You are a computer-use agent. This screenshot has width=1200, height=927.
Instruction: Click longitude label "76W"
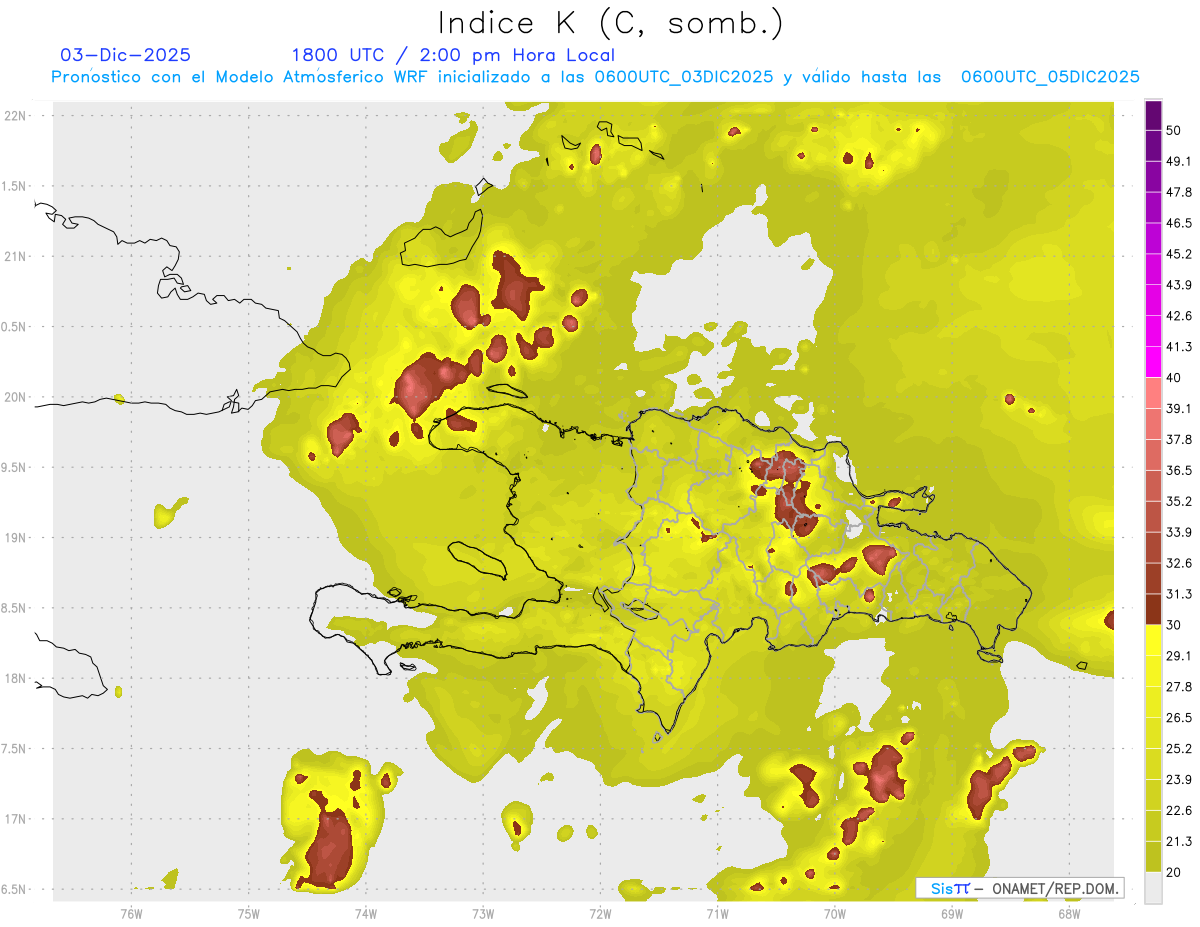[x=131, y=913]
